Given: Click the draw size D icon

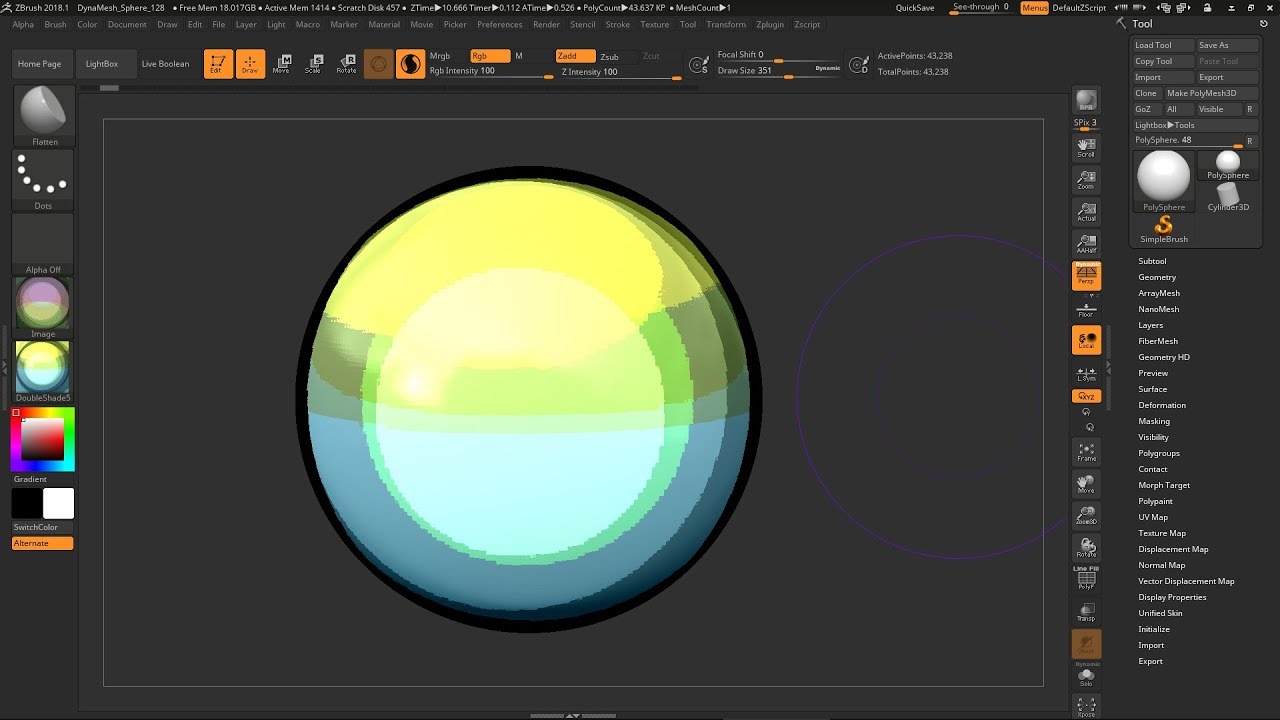Looking at the screenshot, I should point(858,64).
